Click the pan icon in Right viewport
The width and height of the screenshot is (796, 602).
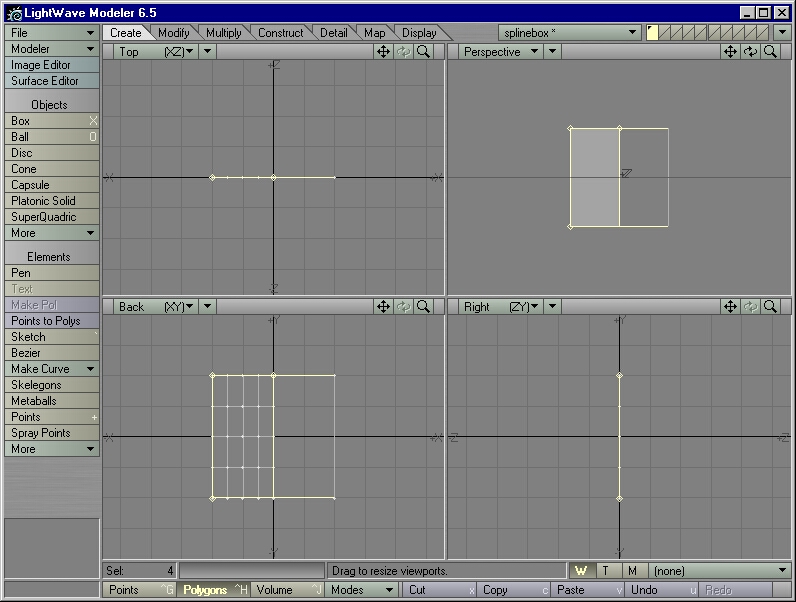[x=730, y=307]
